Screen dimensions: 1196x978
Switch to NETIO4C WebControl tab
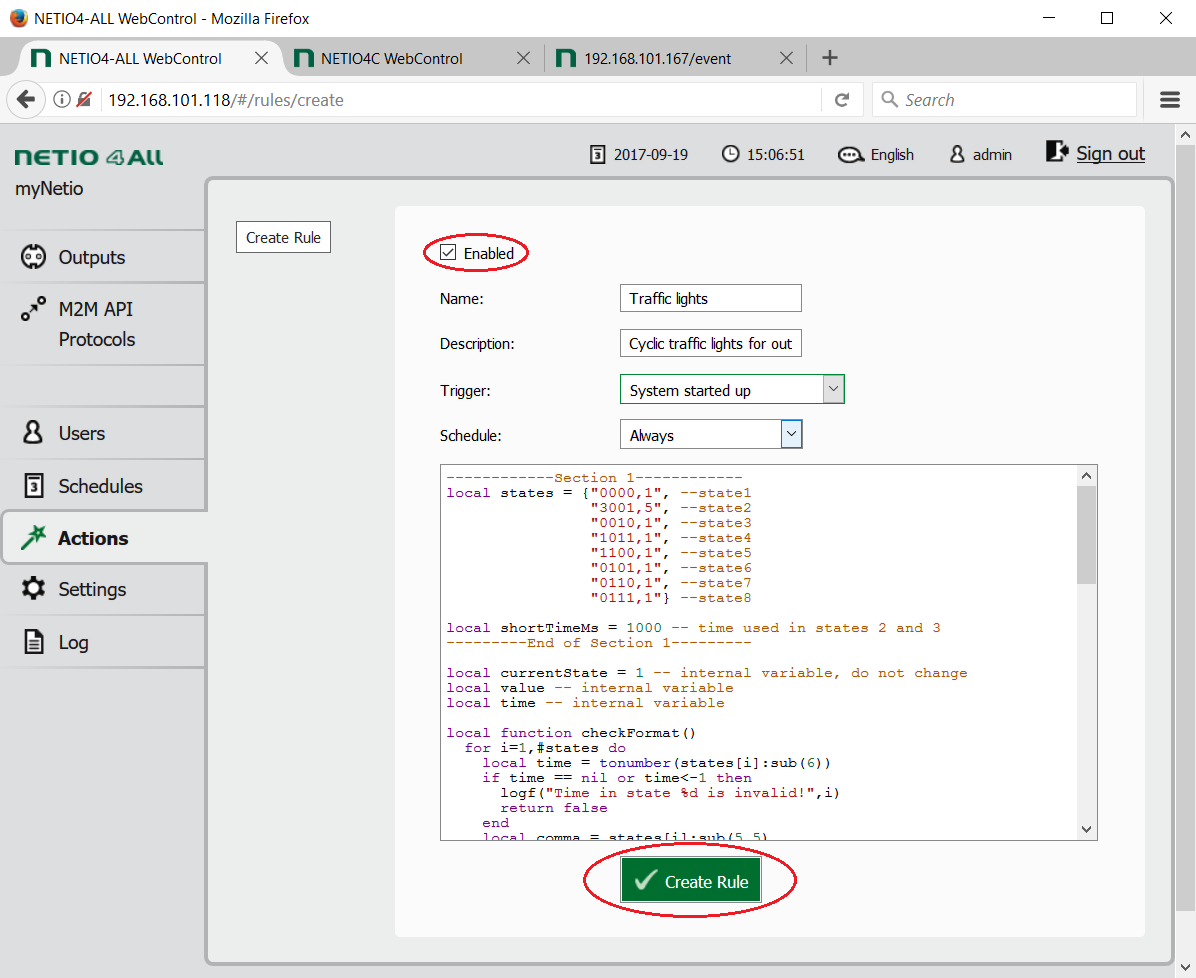pyautogui.click(x=391, y=58)
